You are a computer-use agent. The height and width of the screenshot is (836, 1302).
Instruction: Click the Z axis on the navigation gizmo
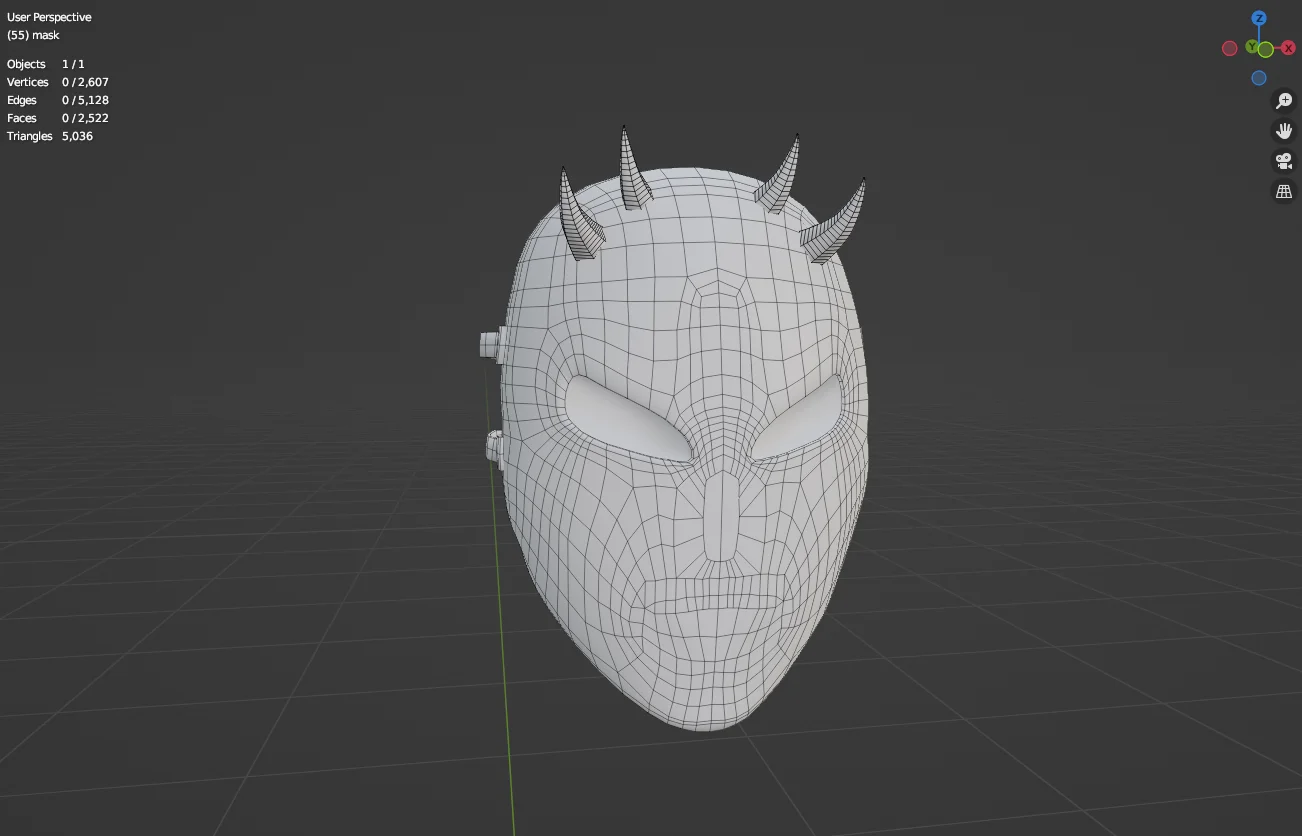[1259, 17]
